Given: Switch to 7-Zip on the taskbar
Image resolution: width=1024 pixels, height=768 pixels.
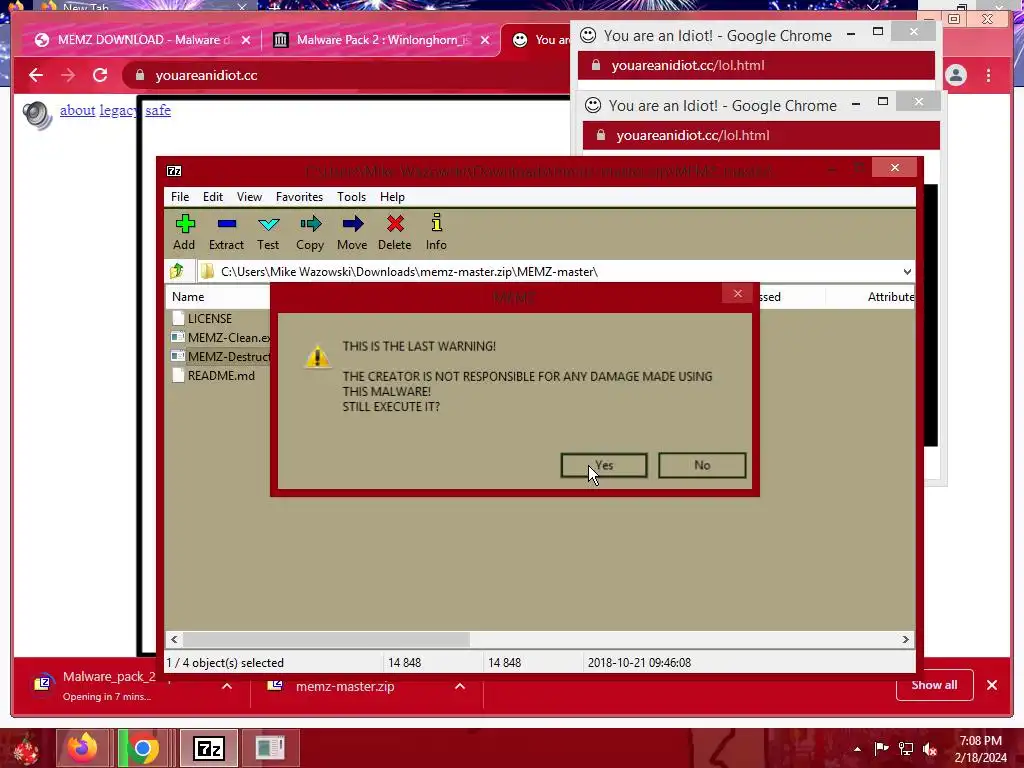Looking at the screenshot, I should pos(209,748).
